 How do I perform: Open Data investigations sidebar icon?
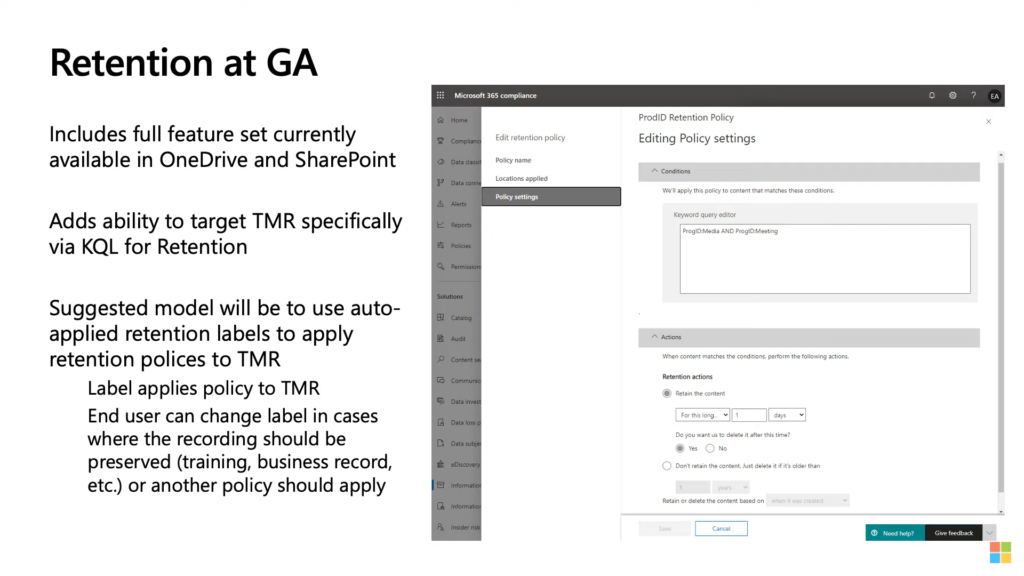tap(441, 401)
